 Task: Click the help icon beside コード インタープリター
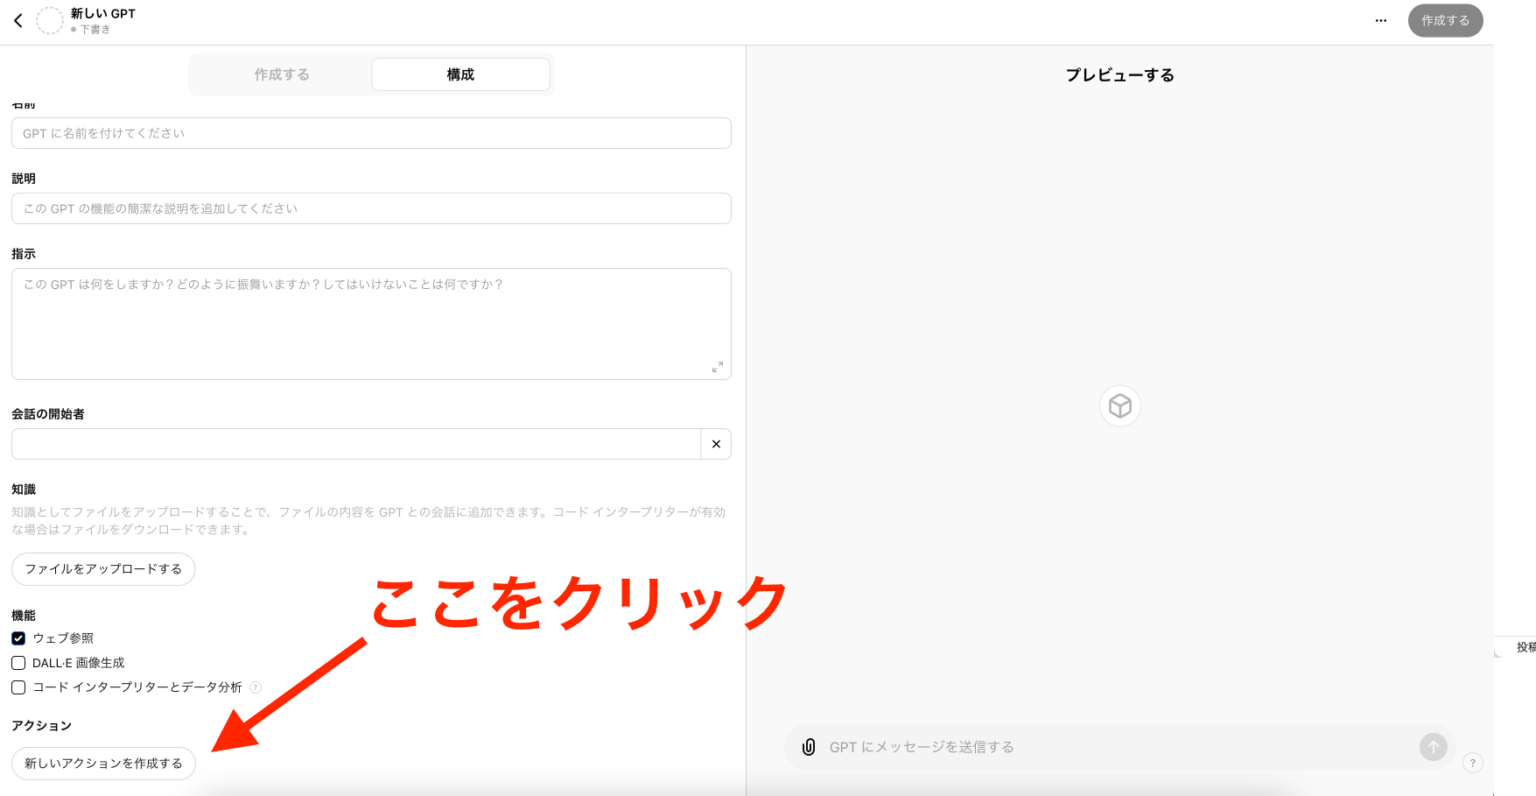pyautogui.click(x=256, y=687)
